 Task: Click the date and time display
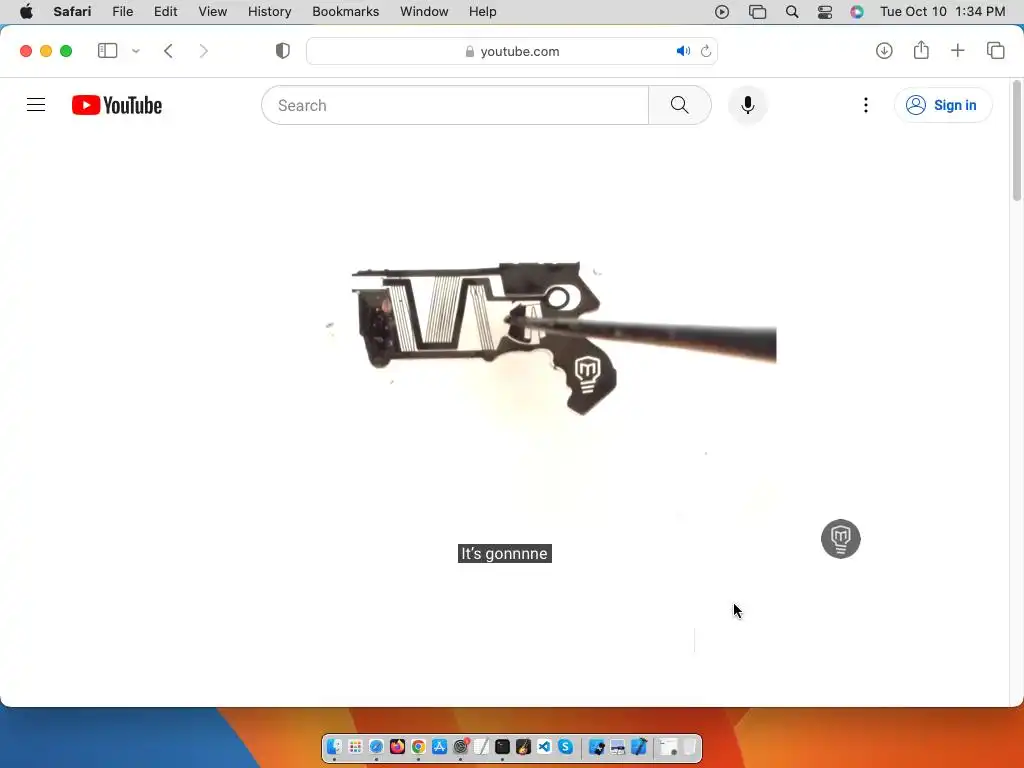coord(942,11)
